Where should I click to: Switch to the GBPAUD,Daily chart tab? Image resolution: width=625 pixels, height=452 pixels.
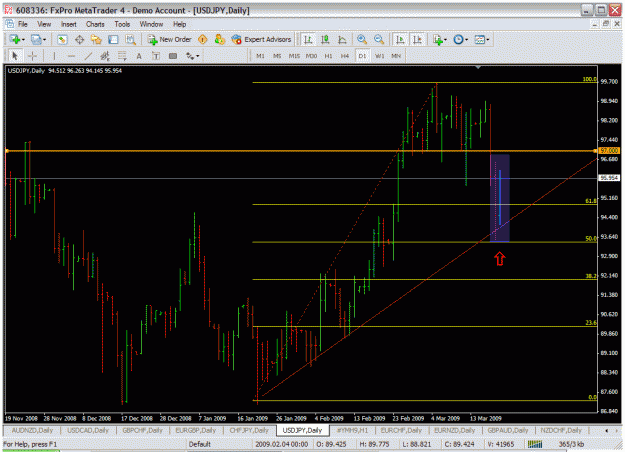pyautogui.click(x=508, y=430)
